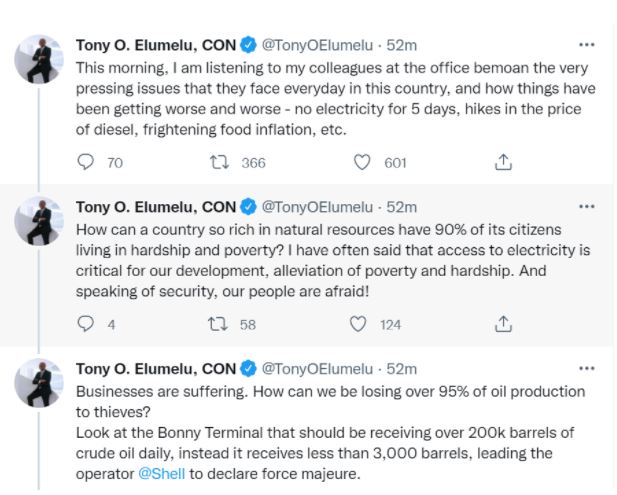Like the tweet with 124 likes
This screenshot has height=495, width=617.
358,324
